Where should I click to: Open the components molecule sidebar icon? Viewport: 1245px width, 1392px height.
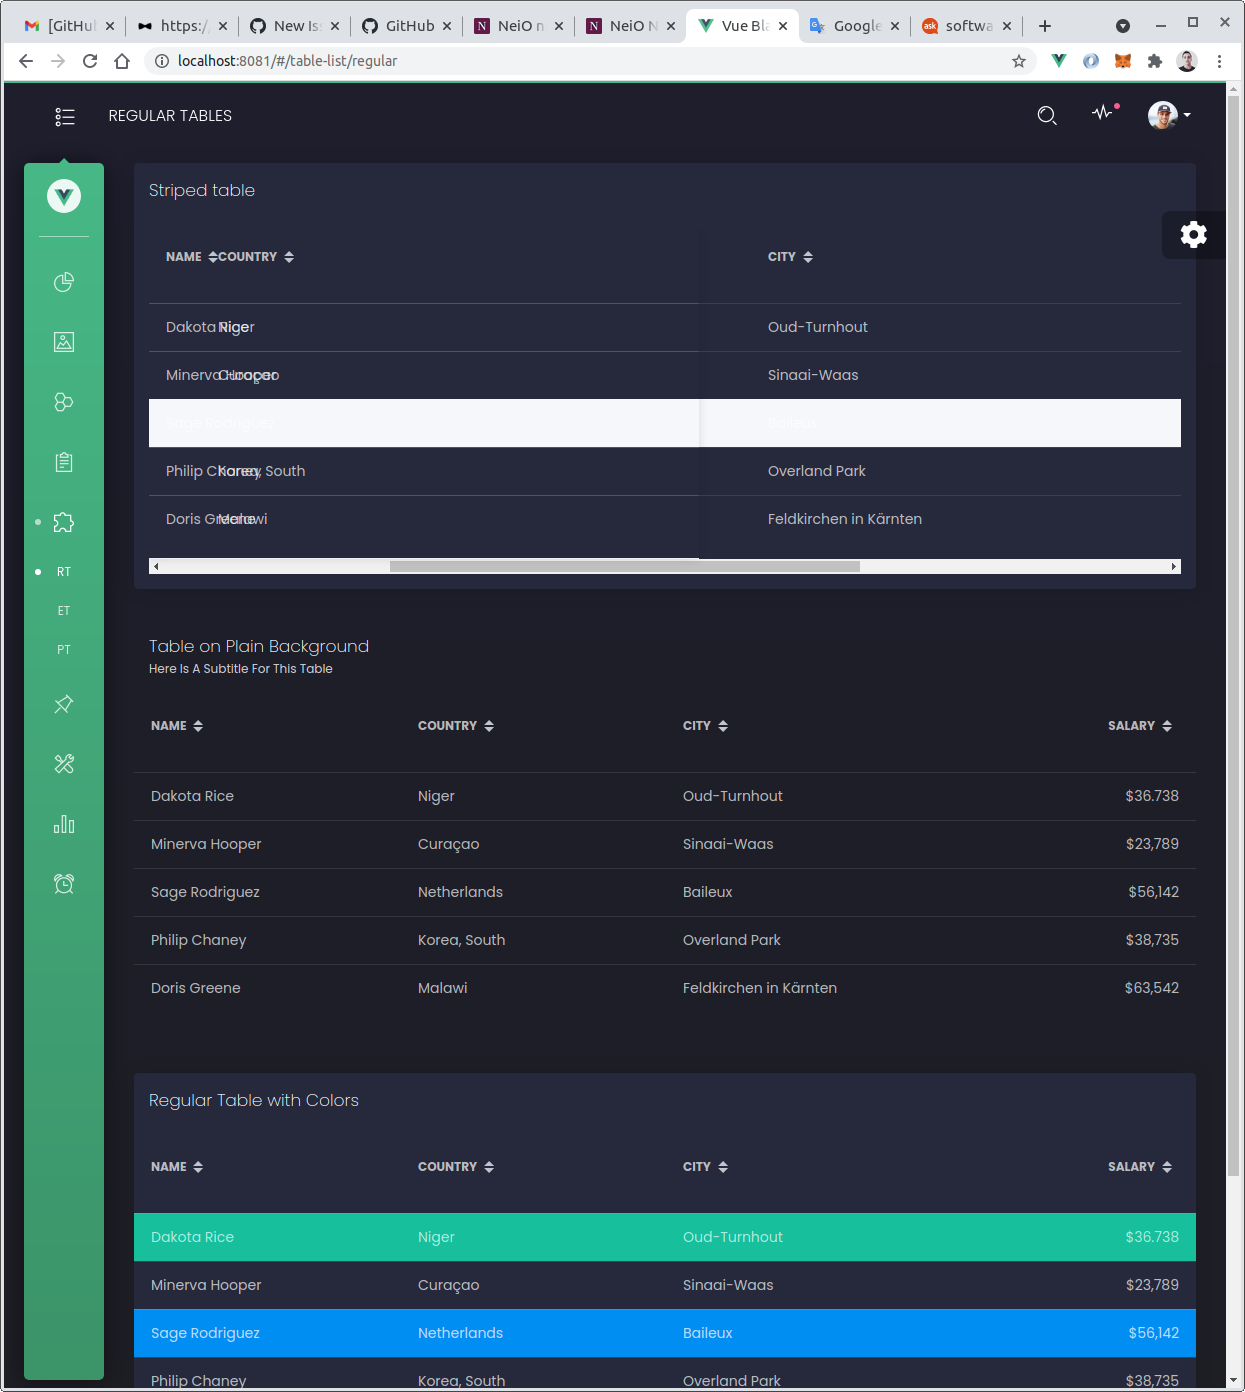[x=64, y=402]
